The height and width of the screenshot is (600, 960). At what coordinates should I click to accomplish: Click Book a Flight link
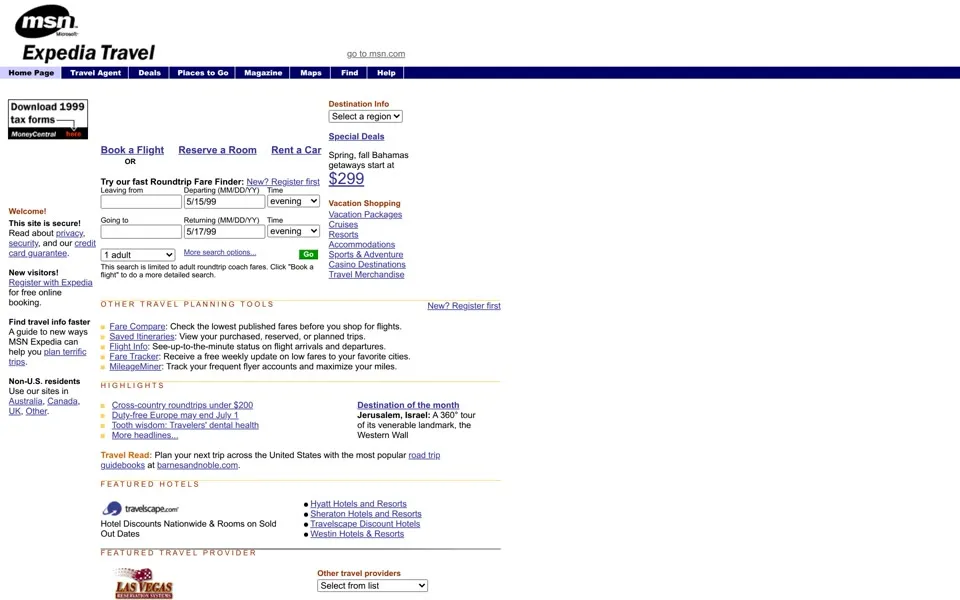coord(132,150)
